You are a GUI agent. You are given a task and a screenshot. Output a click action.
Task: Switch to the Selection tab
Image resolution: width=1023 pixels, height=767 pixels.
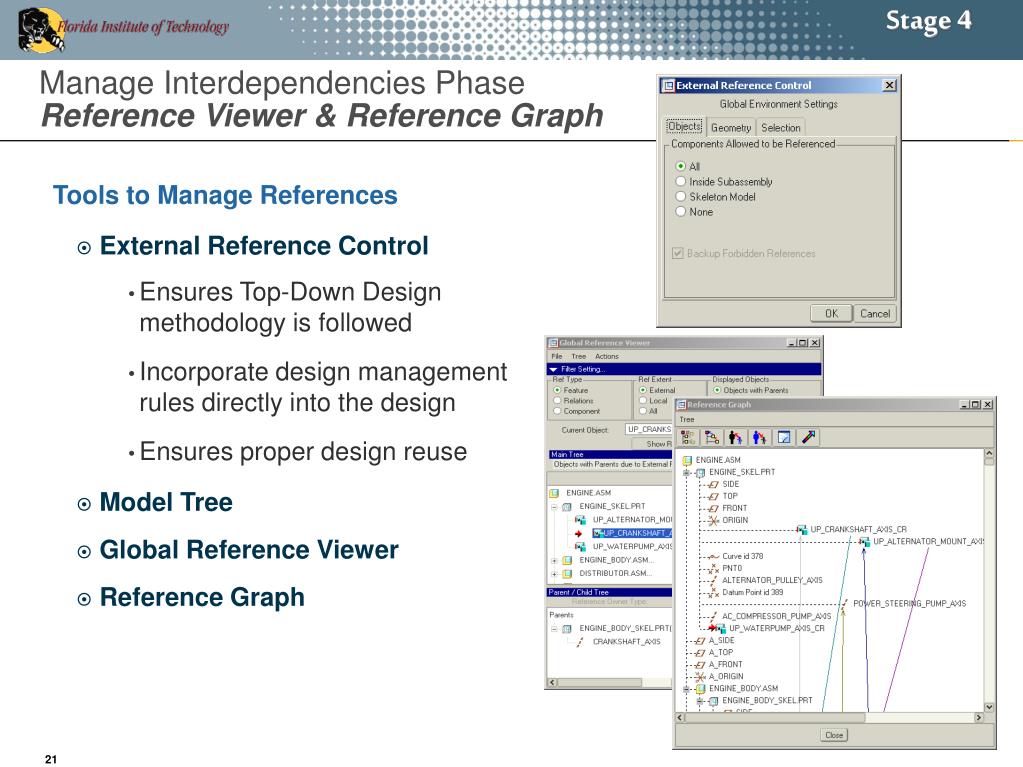point(780,128)
